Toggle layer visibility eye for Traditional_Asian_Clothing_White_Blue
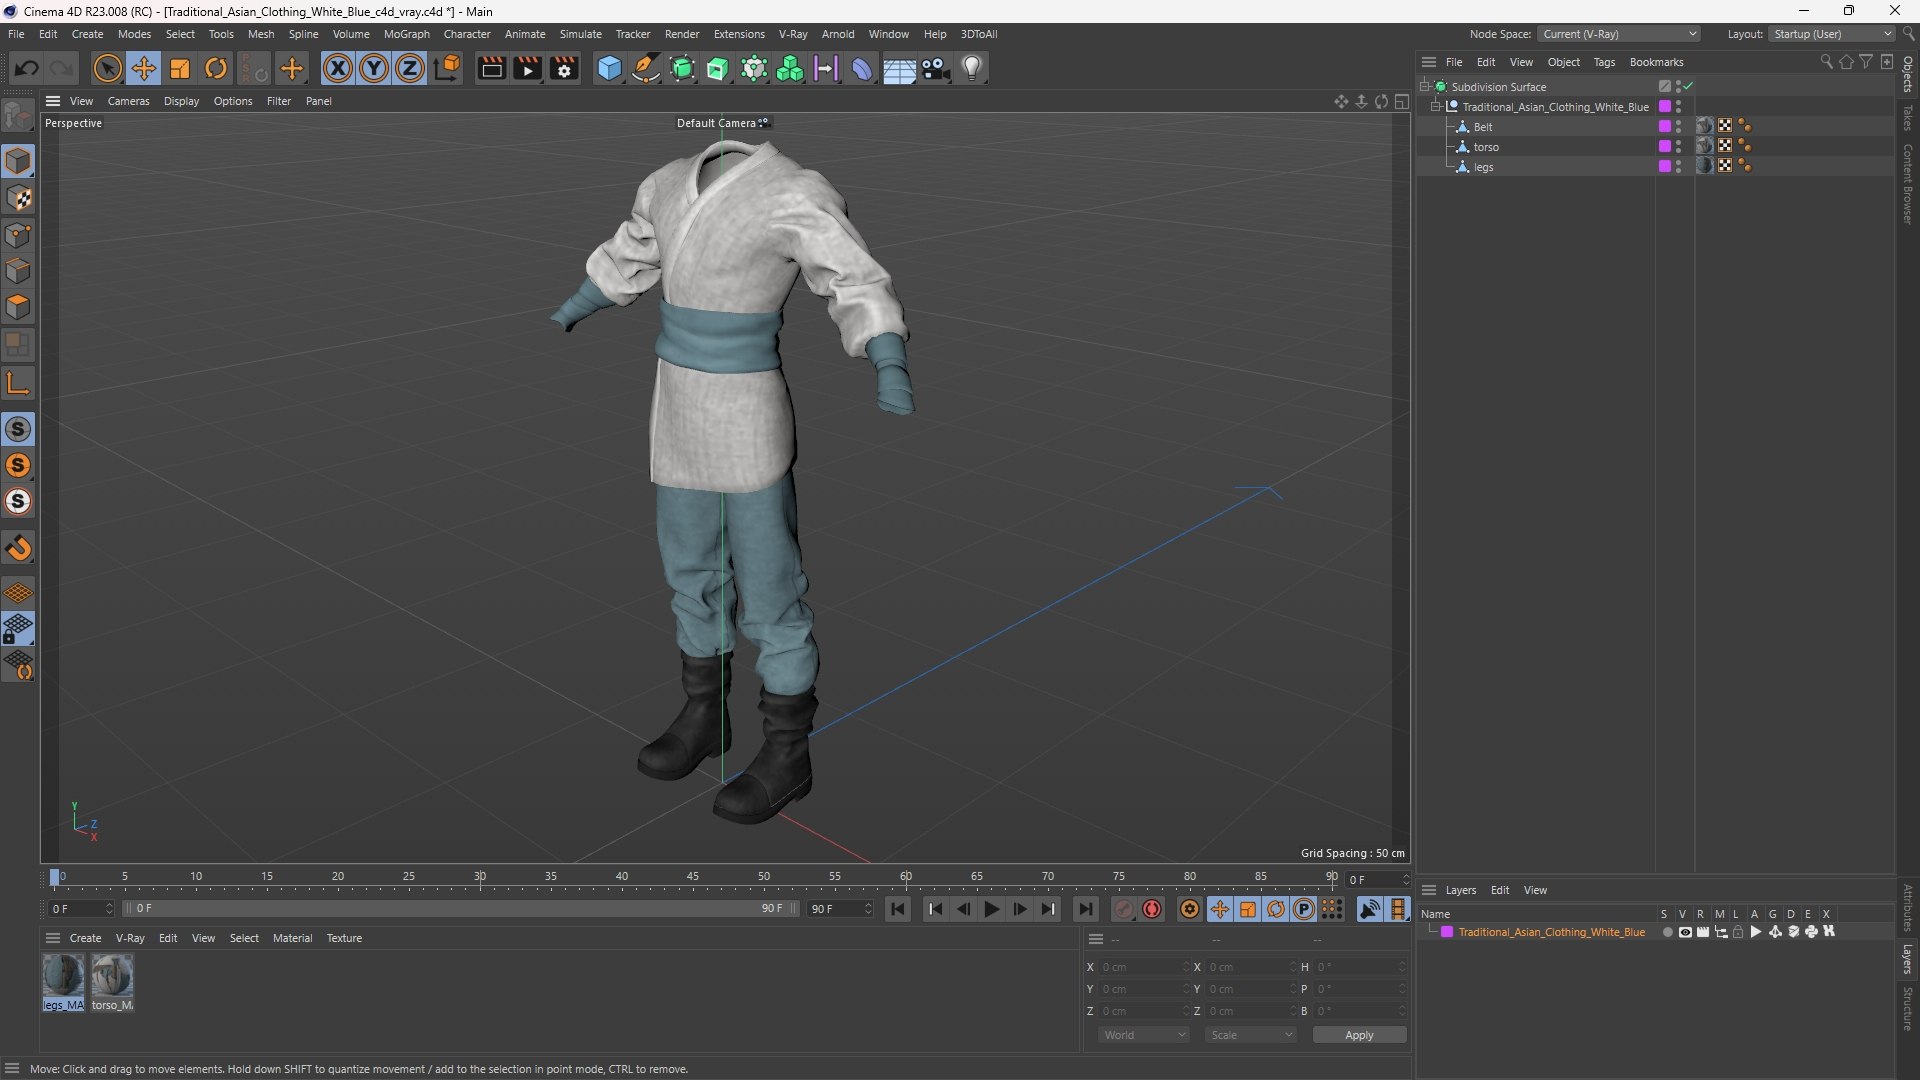 pos(1685,932)
